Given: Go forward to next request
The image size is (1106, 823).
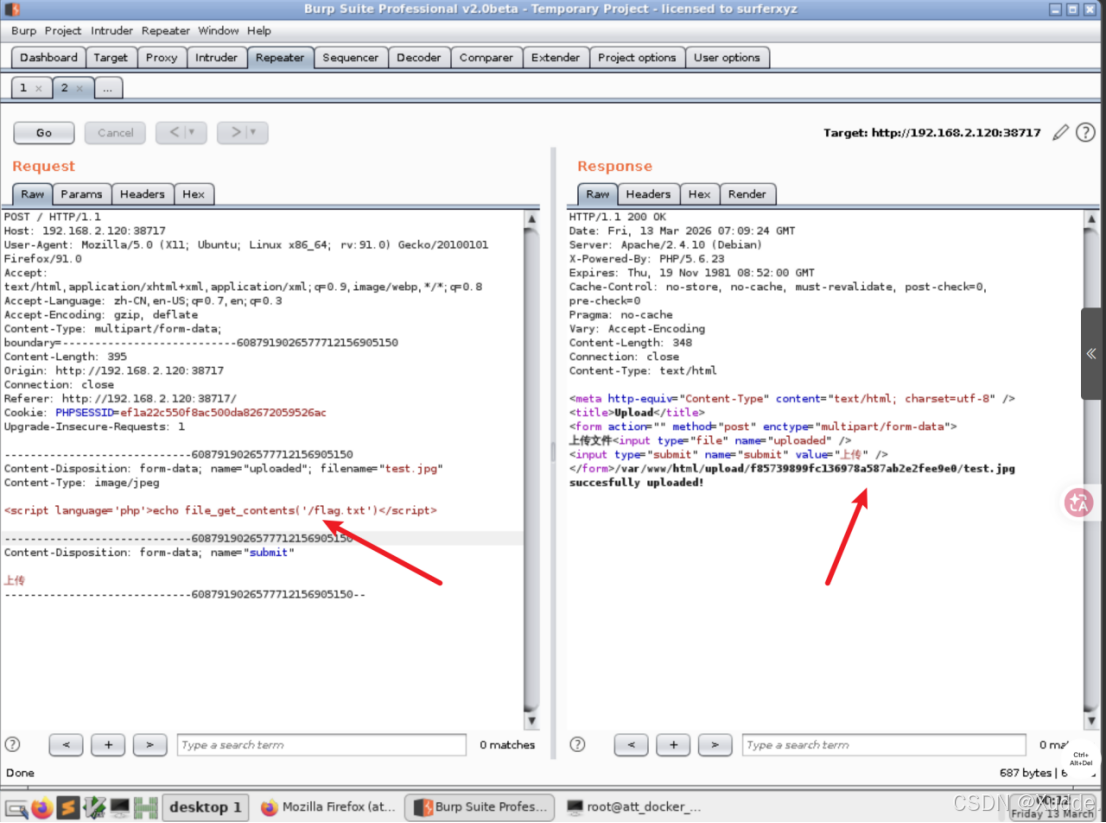Looking at the screenshot, I should (x=234, y=133).
